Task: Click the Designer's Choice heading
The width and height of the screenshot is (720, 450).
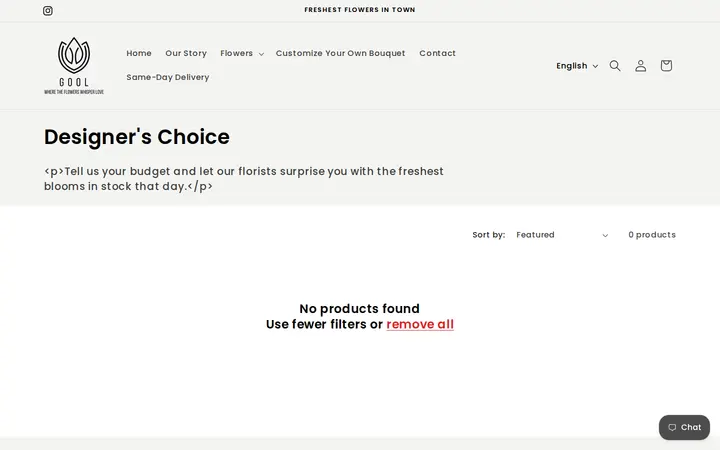Action: pos(137,137)
